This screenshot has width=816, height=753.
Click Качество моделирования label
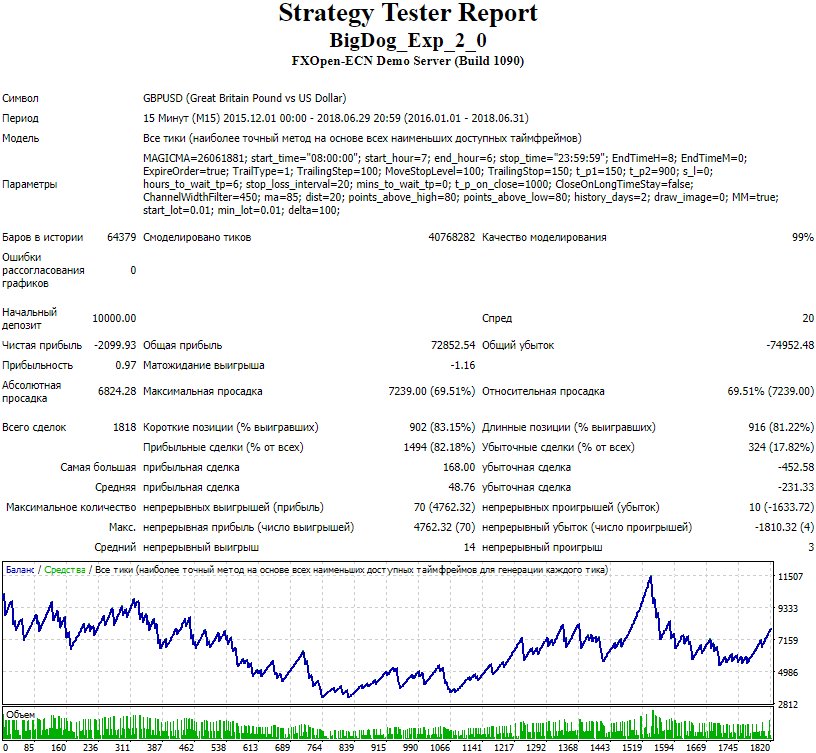click(544, 237)
